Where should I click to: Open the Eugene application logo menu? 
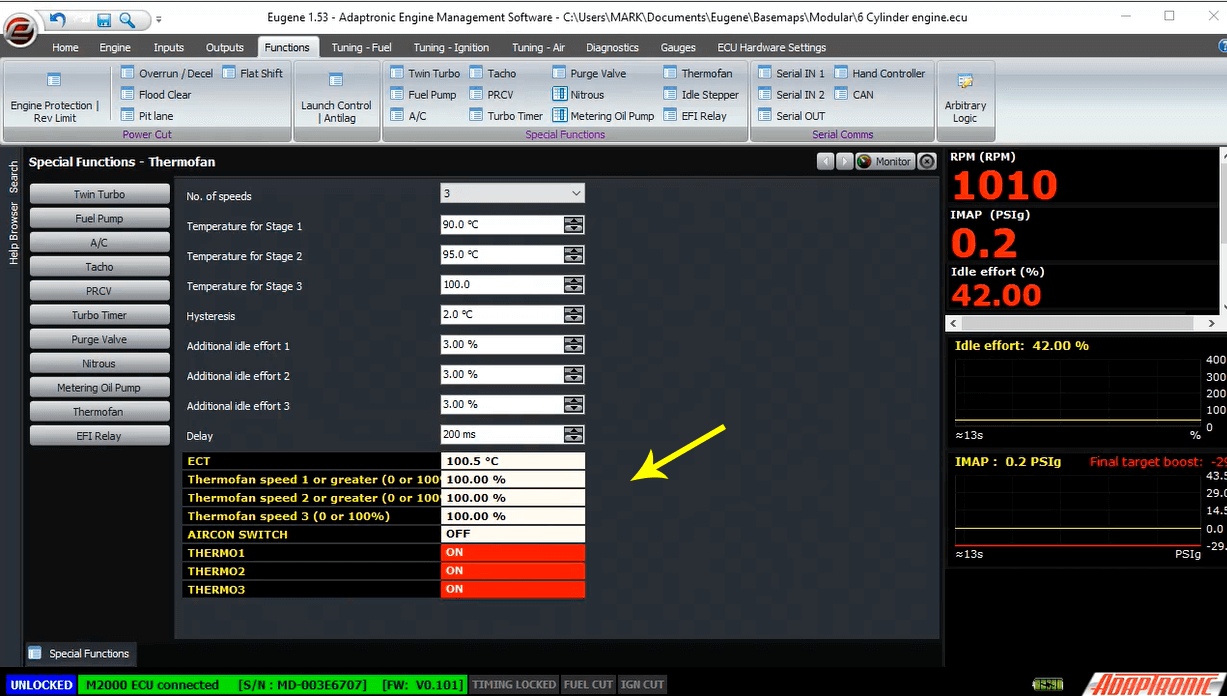(x=19, y=30)
